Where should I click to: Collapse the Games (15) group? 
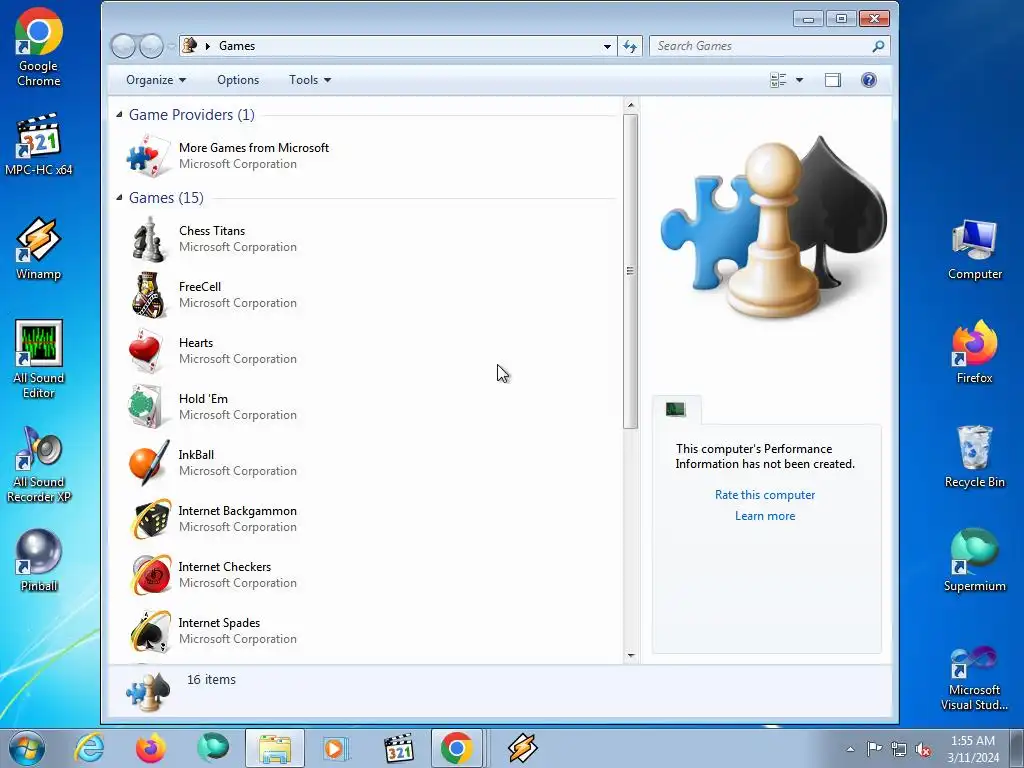point(119,197)
